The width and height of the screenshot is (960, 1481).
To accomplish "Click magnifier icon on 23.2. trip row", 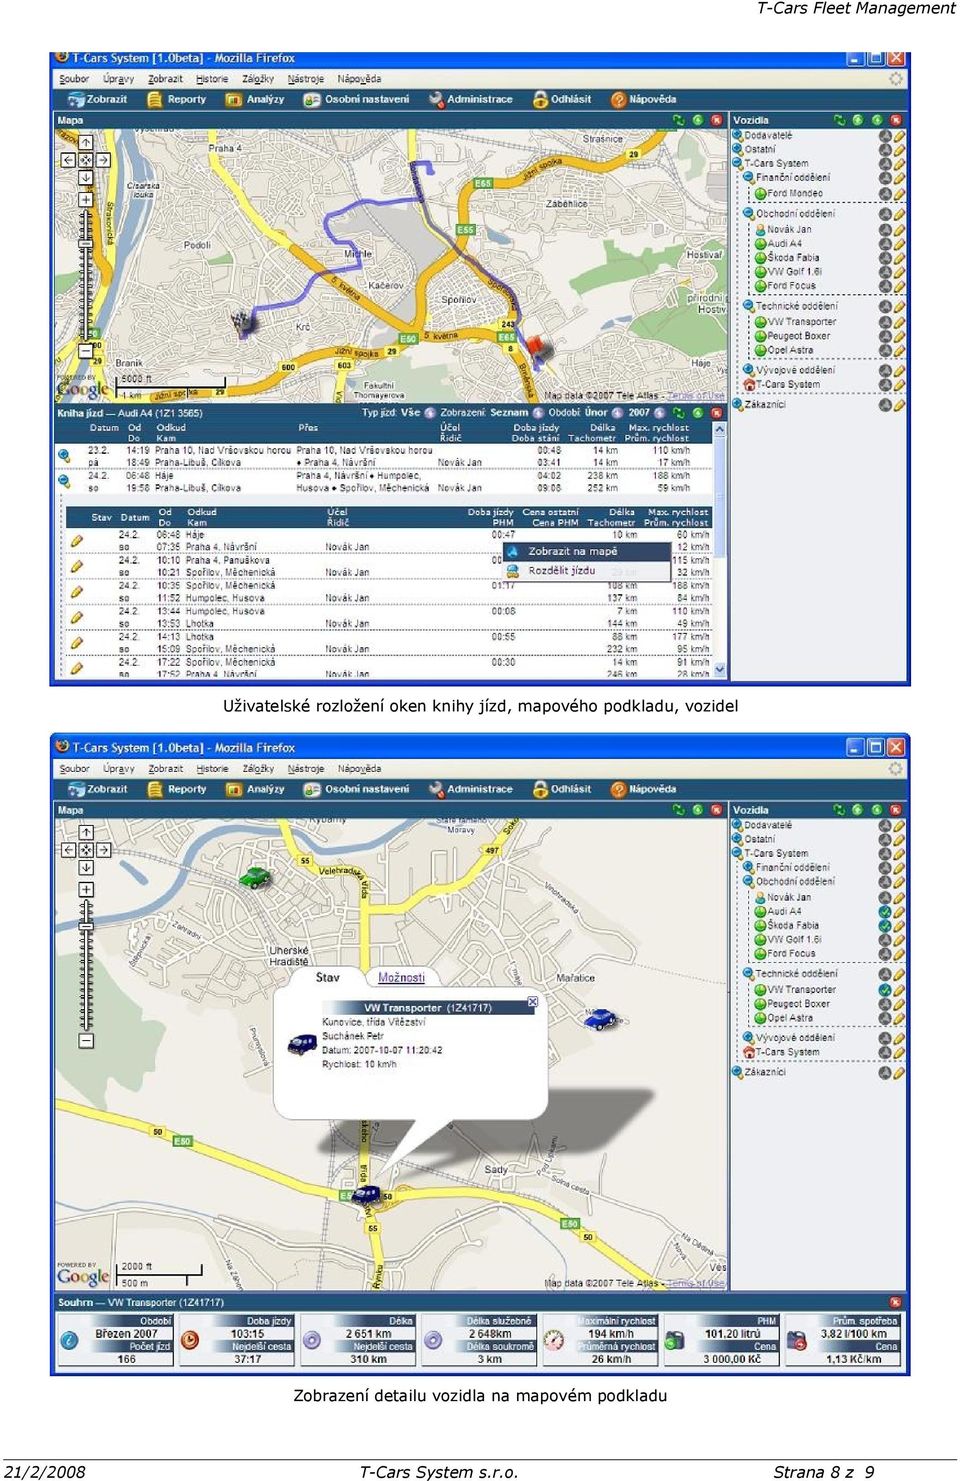I will click(x=64, y=455).
